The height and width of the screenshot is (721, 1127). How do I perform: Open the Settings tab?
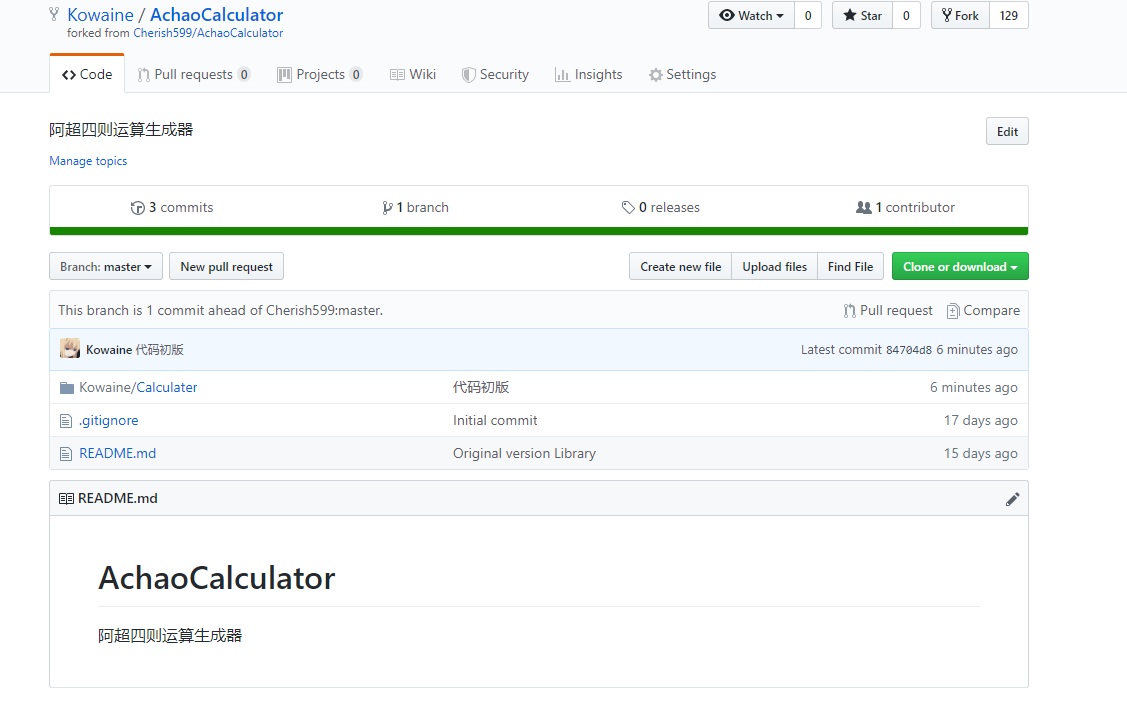(682, 75)
